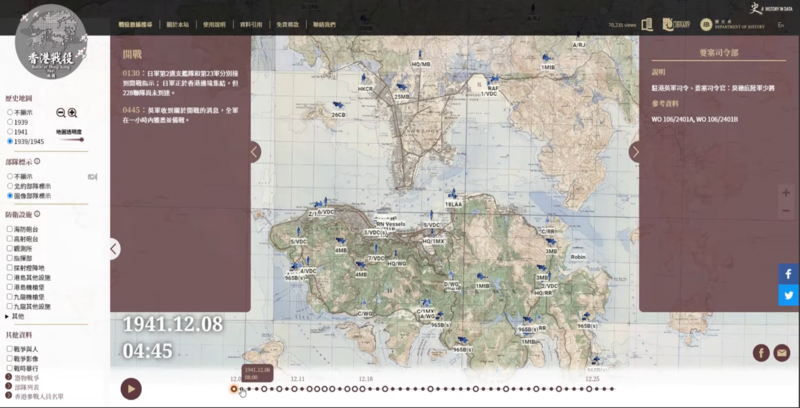Screen dimensions: 800x408
Task: Collapse the left sidebar with arrow
Action: (114, 249)
